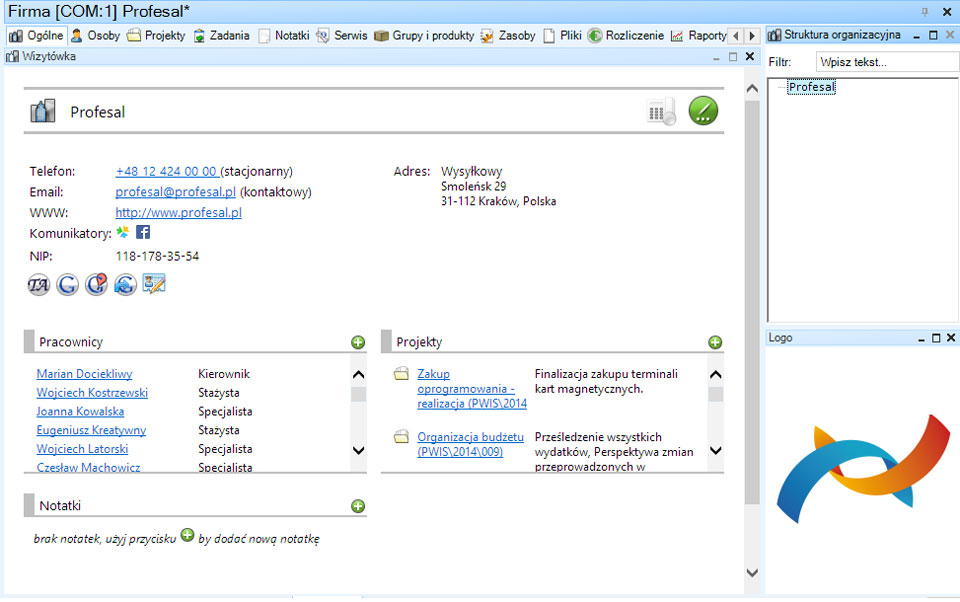Click the plain round G icon
This screenshot has height=602, width=960.
(x=67, y=284)
